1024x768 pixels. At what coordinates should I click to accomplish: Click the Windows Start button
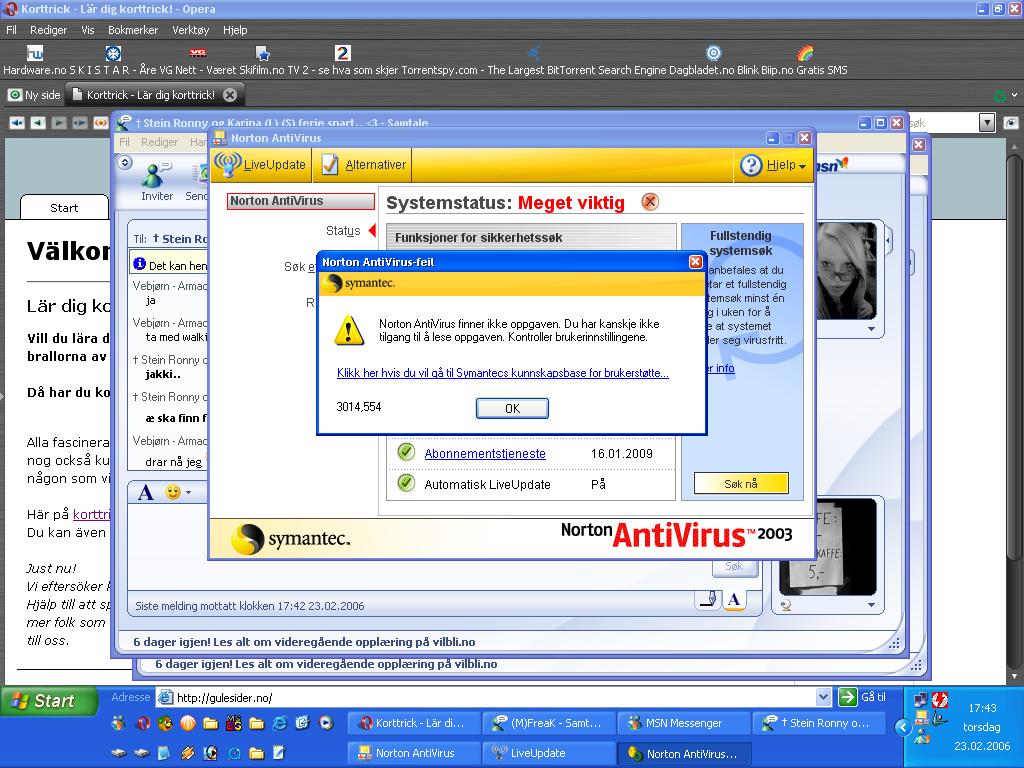(49, 701)
